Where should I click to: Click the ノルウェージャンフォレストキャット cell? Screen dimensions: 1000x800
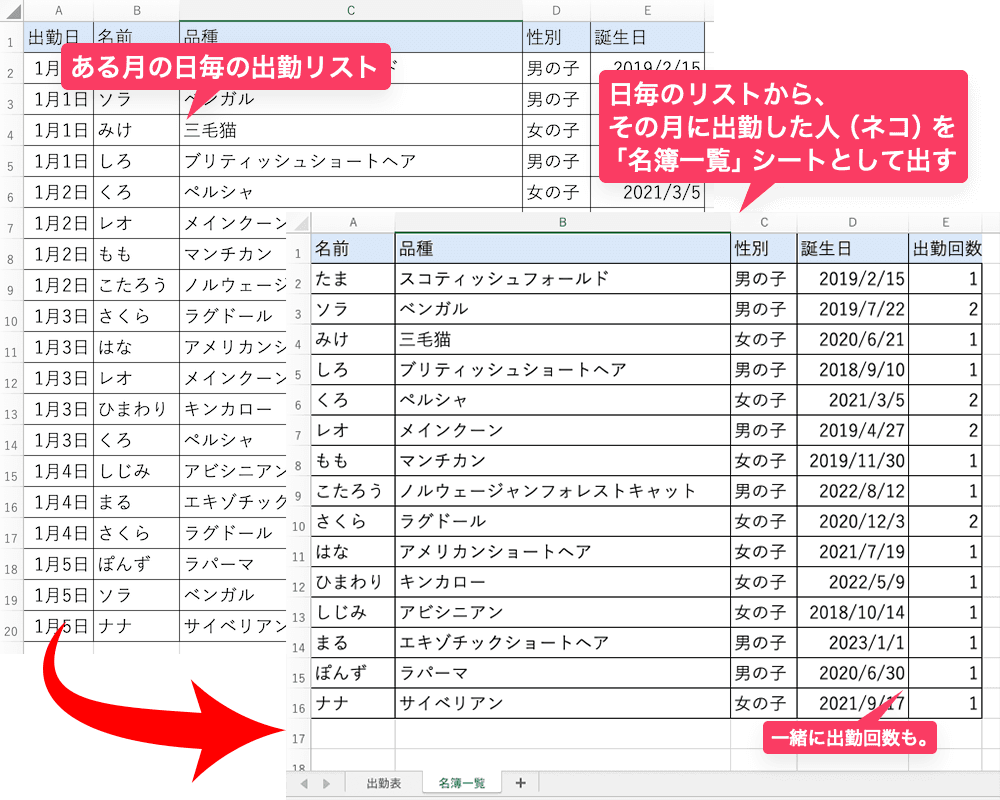coord(562,491)
